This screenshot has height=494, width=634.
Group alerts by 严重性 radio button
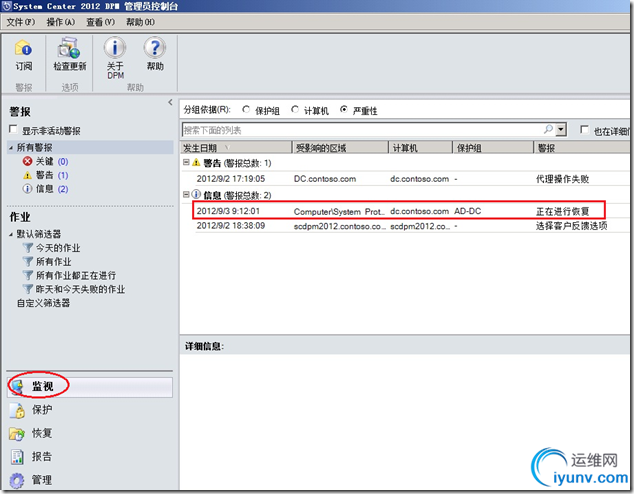pos(344,110)
